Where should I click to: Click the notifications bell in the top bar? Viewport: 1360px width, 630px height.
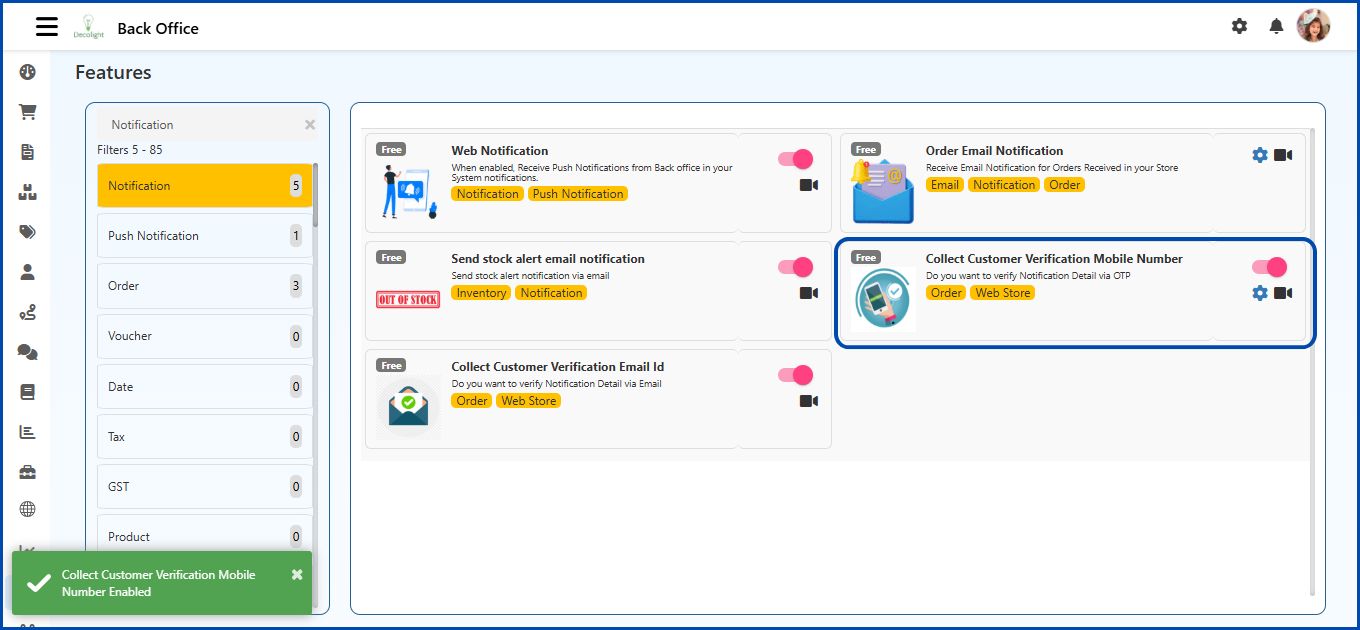click(1276, 26)
